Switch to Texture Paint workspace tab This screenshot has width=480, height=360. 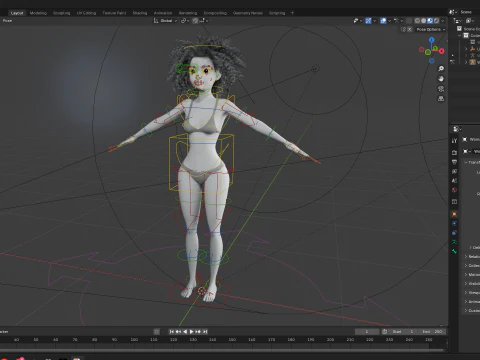click(x=114, y=13)
